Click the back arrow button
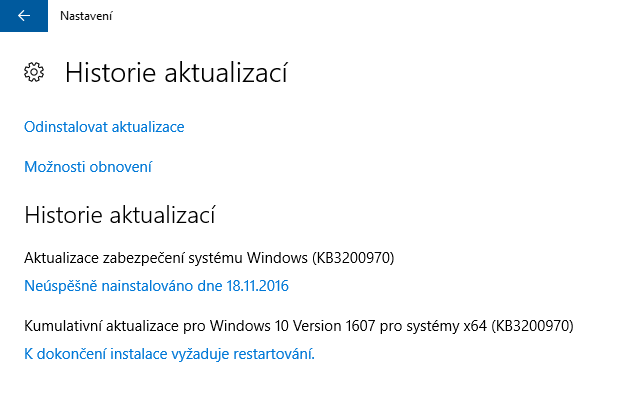Image resolution: width=620 pixels, height=406 pixels. tap(23, 15)
